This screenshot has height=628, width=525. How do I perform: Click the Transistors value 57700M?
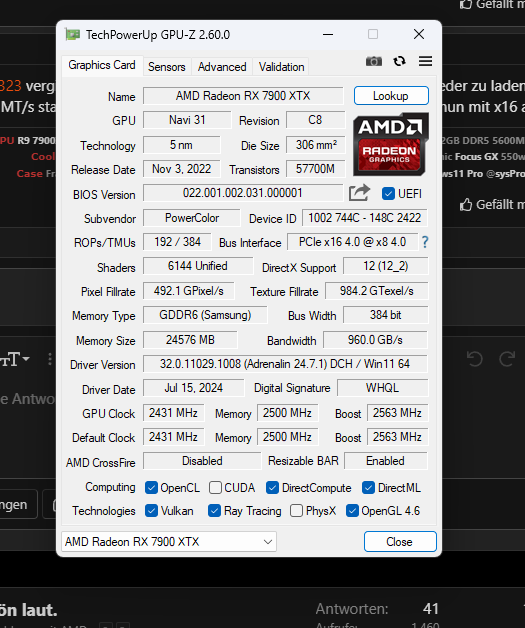tap(316, 169)
